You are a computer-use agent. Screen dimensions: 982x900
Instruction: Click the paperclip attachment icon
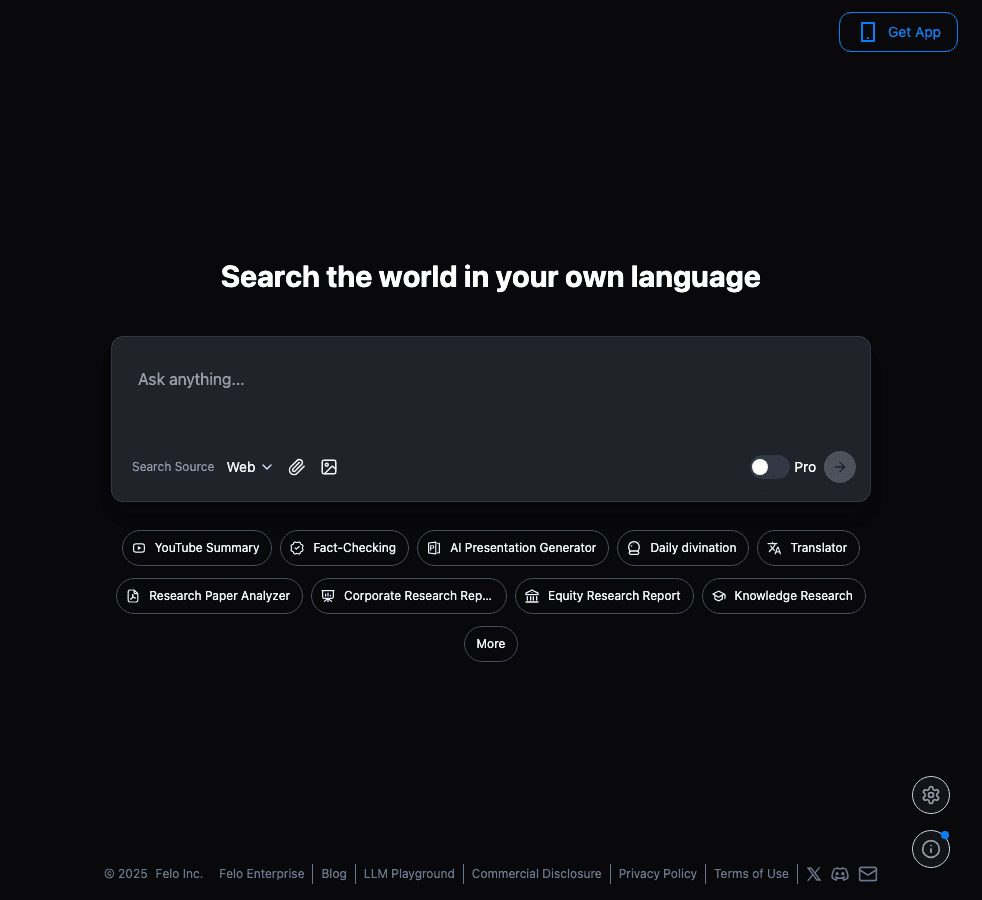[x=296, y=467]
